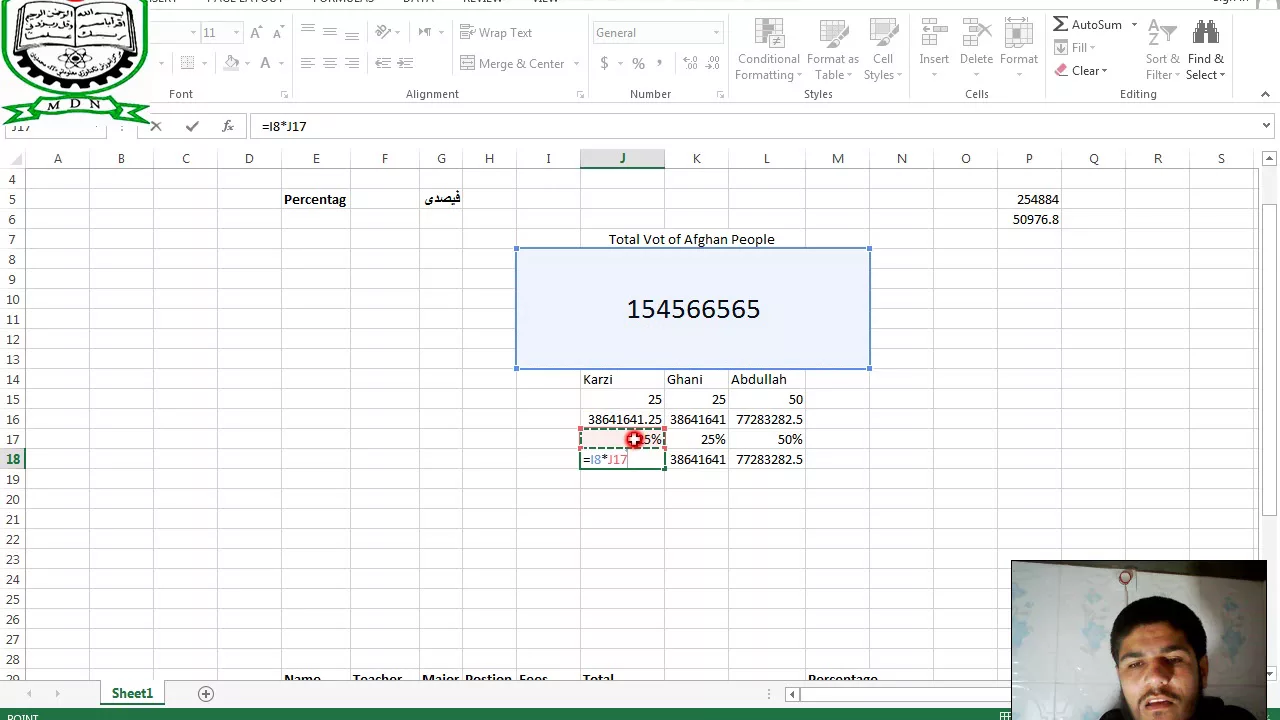This screenshot has height=720, width=1280.
Task: Click the Increase Decimal icon
Action: tap(691, 63)
